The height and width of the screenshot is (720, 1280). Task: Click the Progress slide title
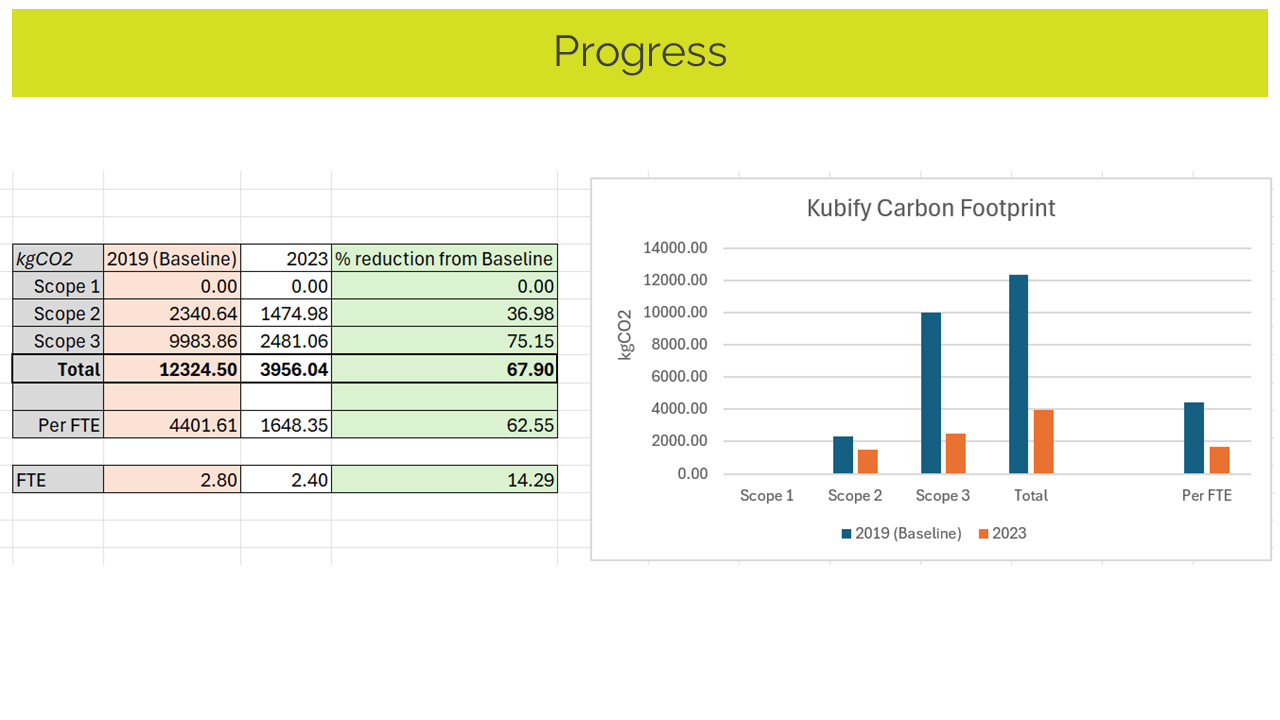tap(640, 52)
